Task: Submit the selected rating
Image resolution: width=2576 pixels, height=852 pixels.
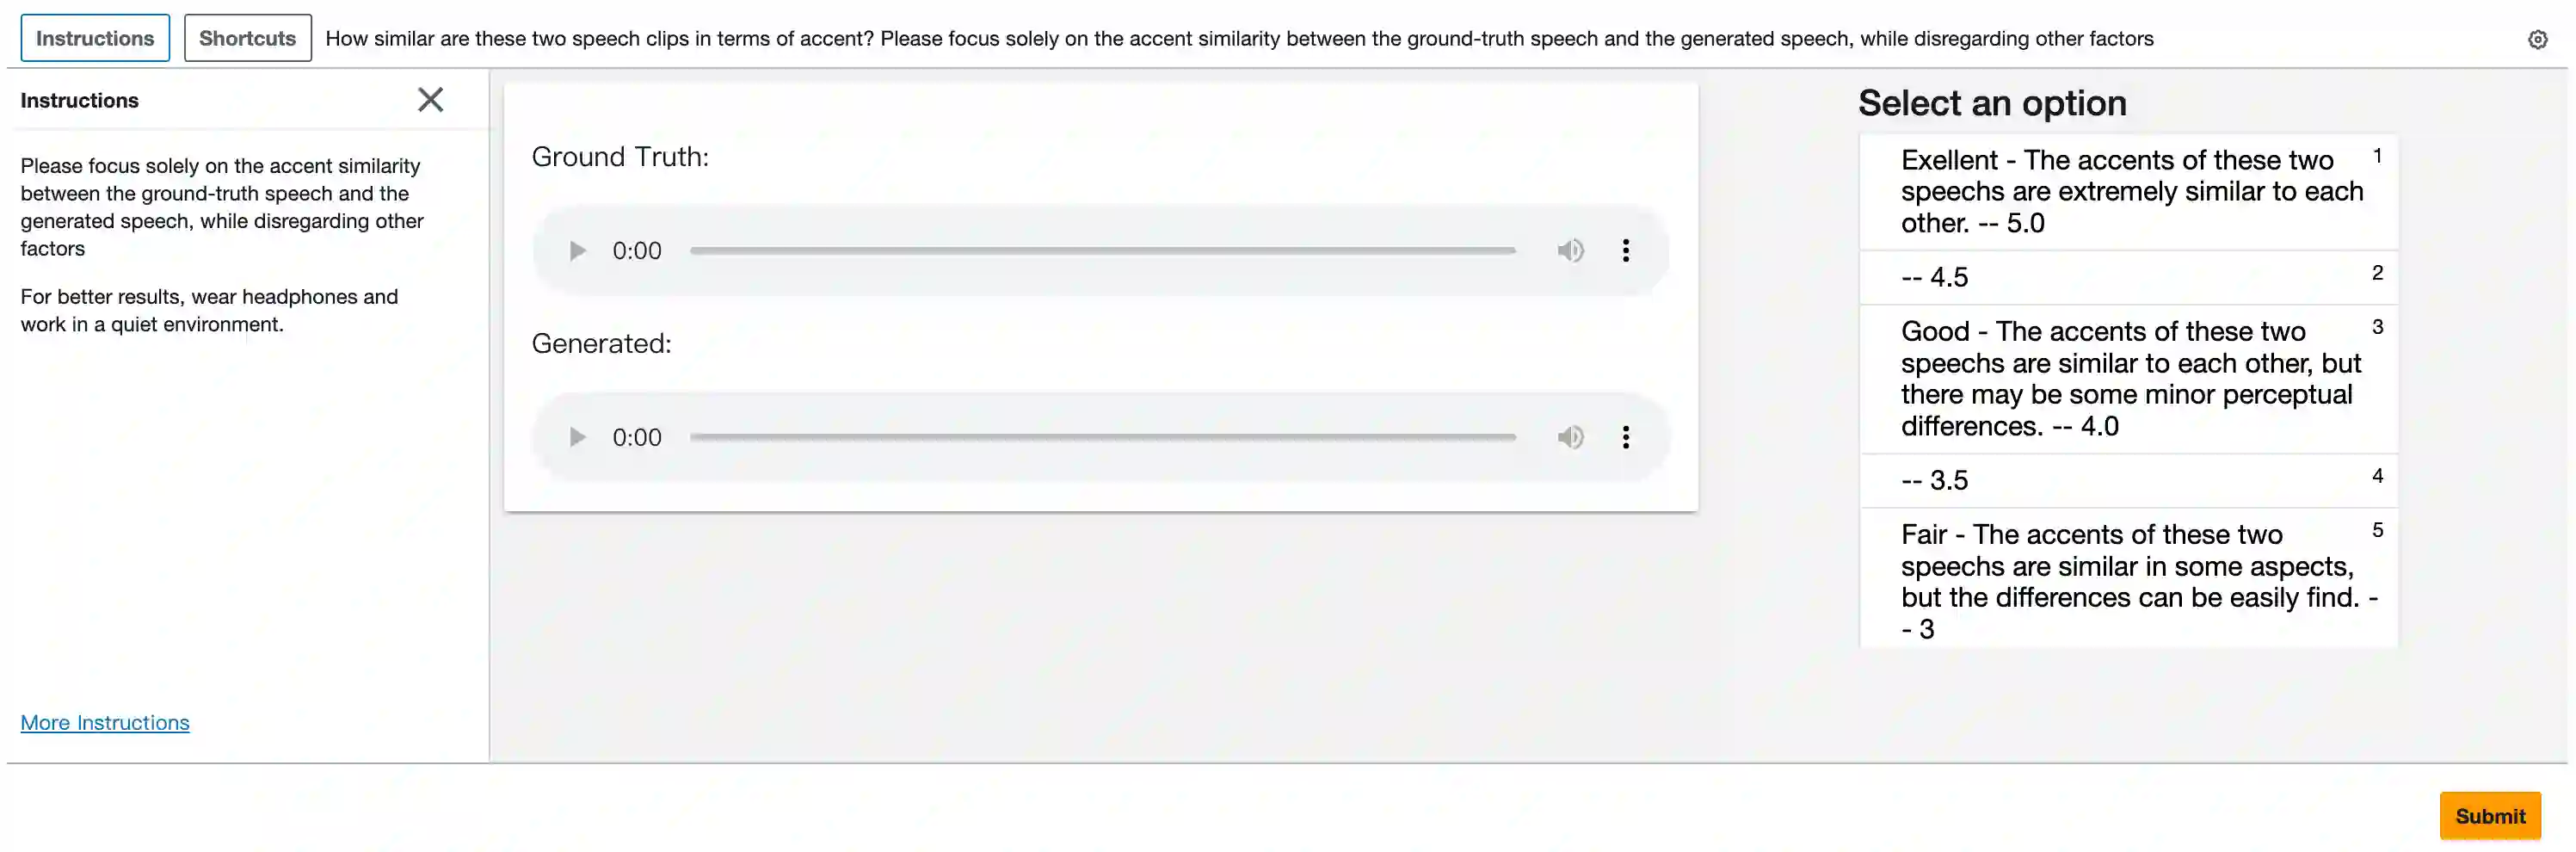Action: 2489,816
